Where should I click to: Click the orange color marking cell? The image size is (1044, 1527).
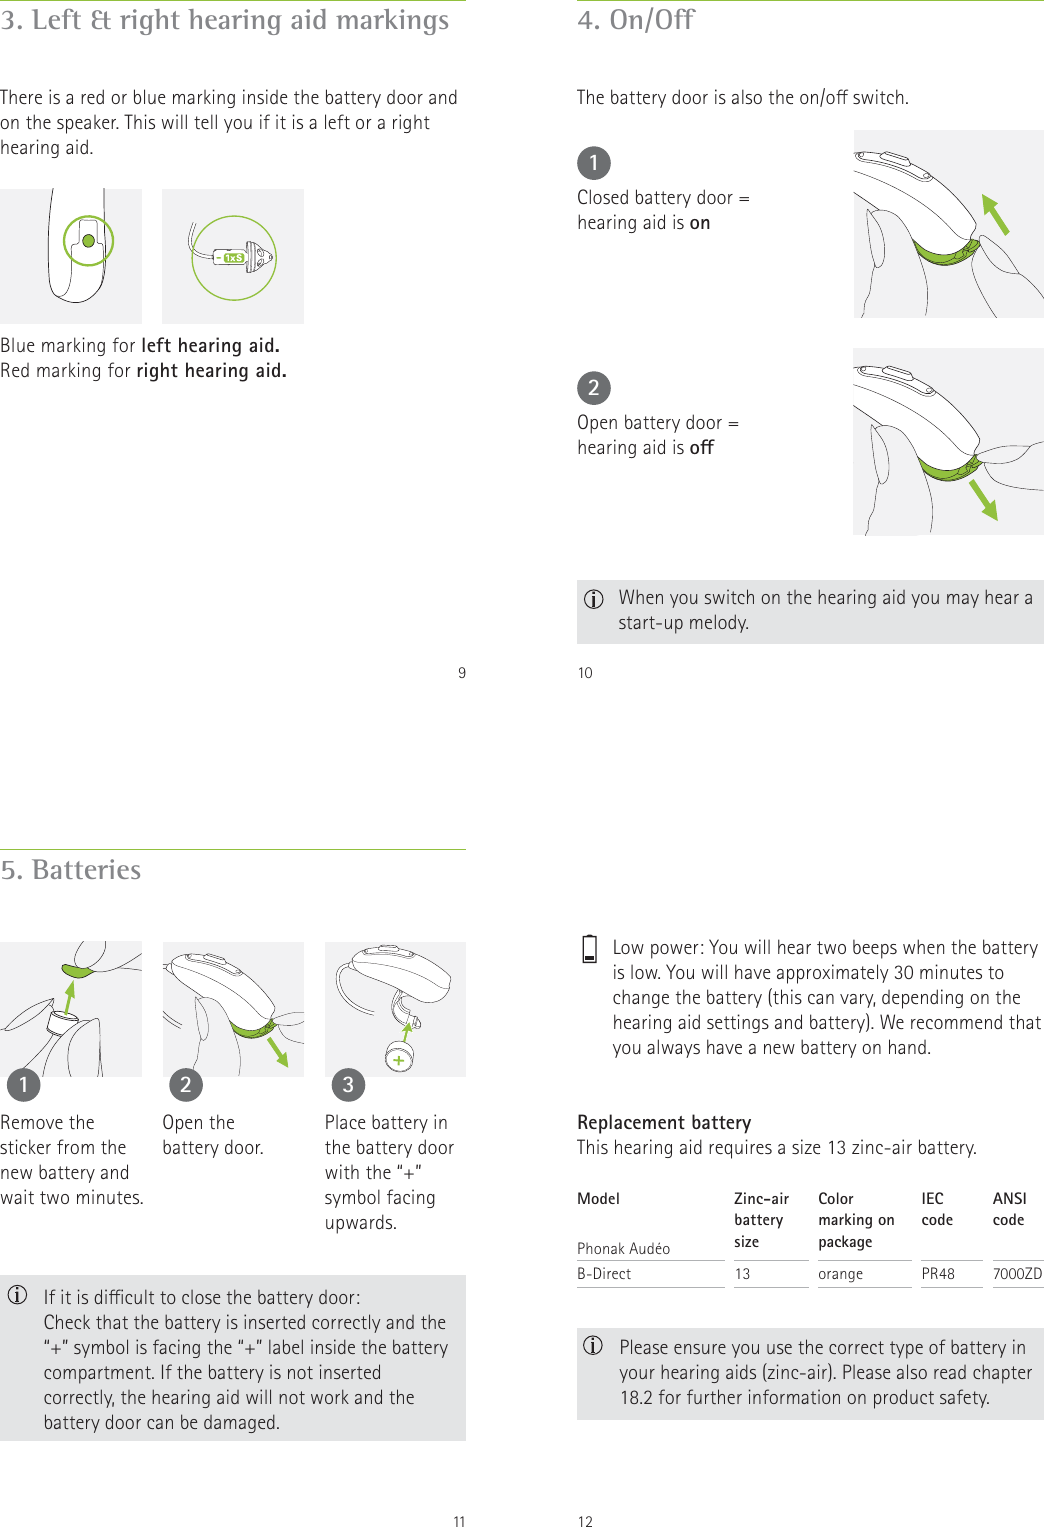coord(840,1274)
